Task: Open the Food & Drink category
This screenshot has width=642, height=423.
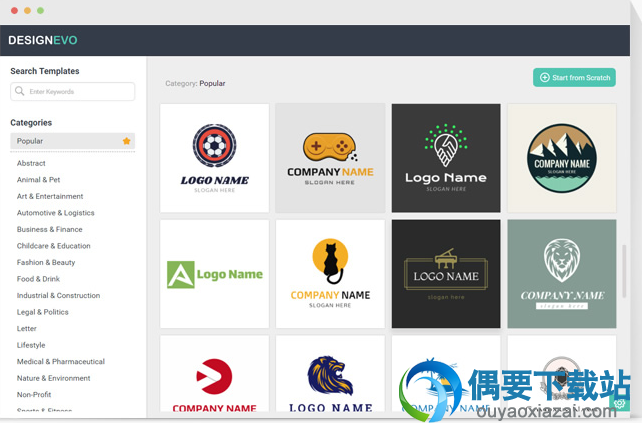Action: [38, 279]
